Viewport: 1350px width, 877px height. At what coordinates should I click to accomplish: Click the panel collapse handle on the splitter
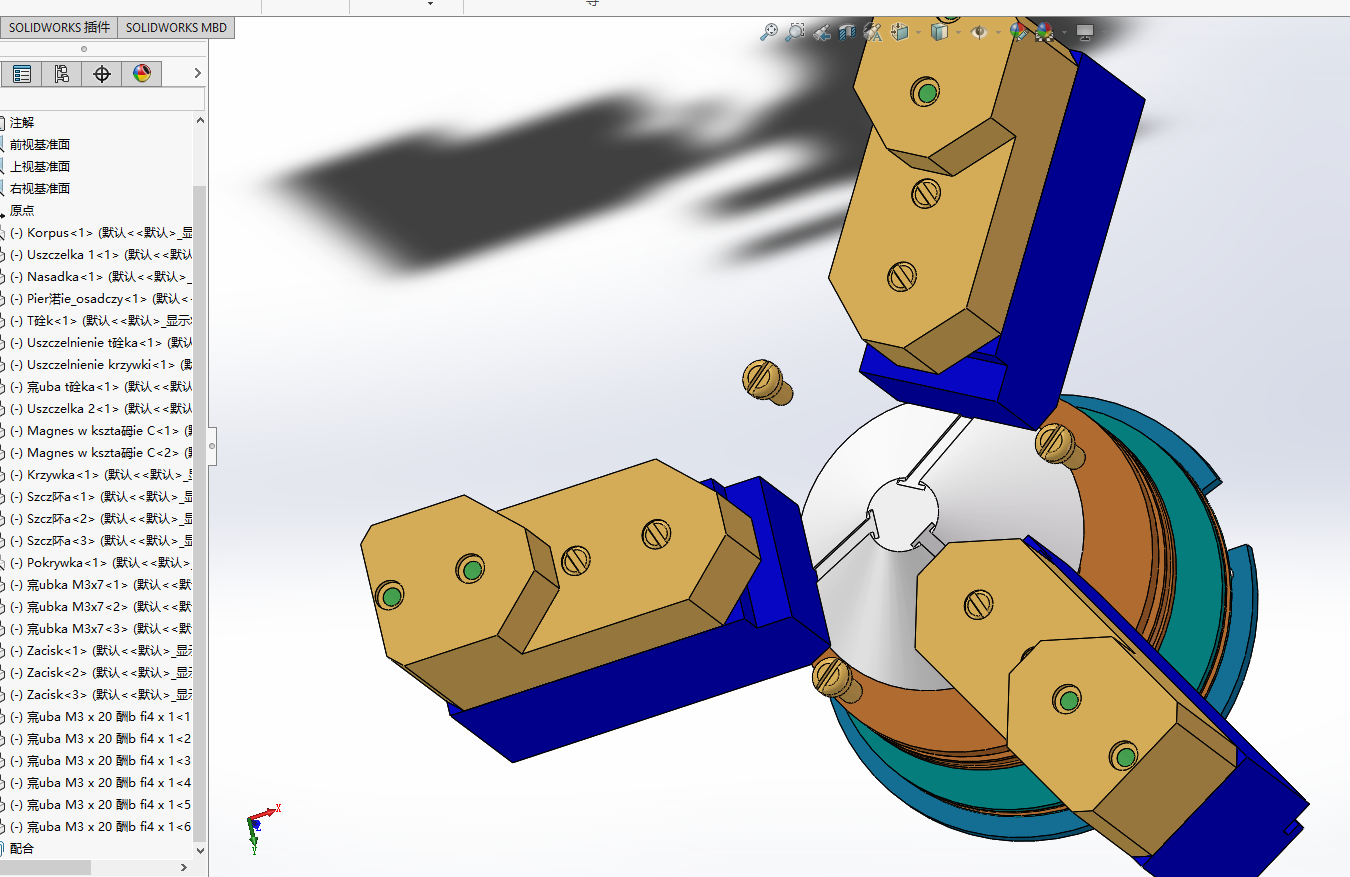(212, 444)
